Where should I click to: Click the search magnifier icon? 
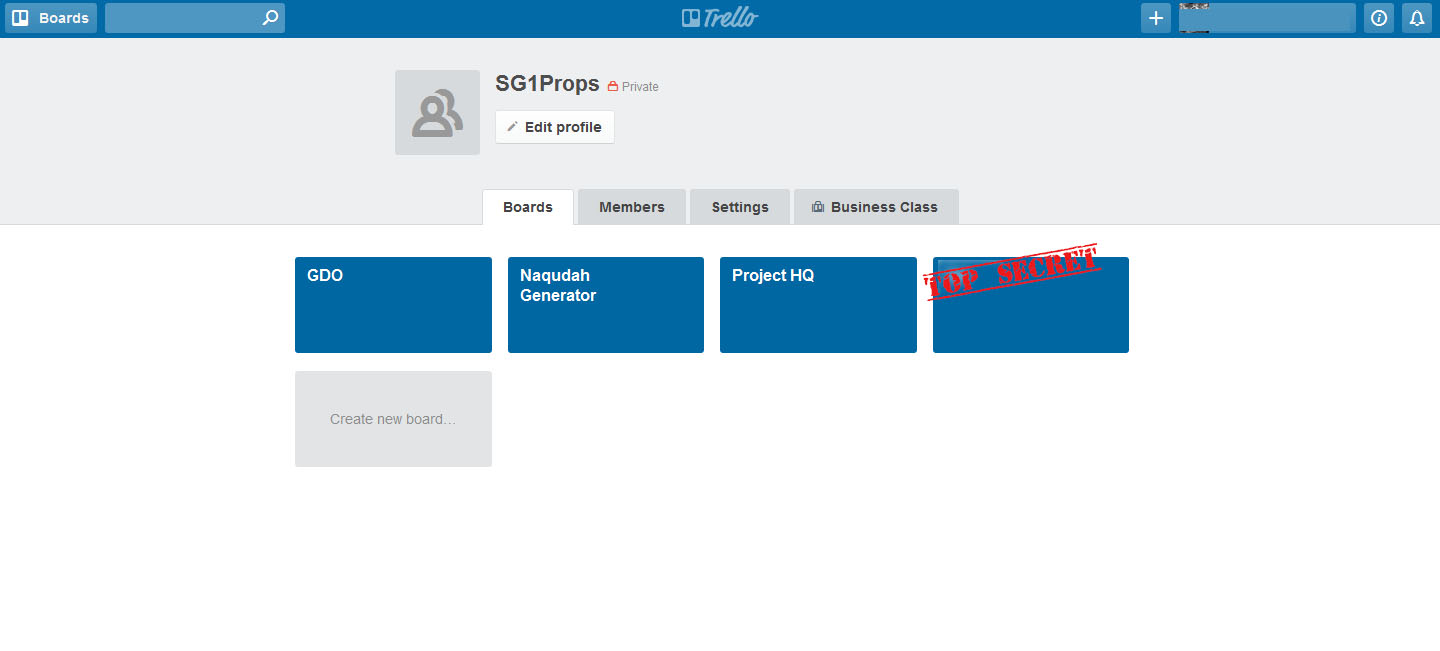269,17
